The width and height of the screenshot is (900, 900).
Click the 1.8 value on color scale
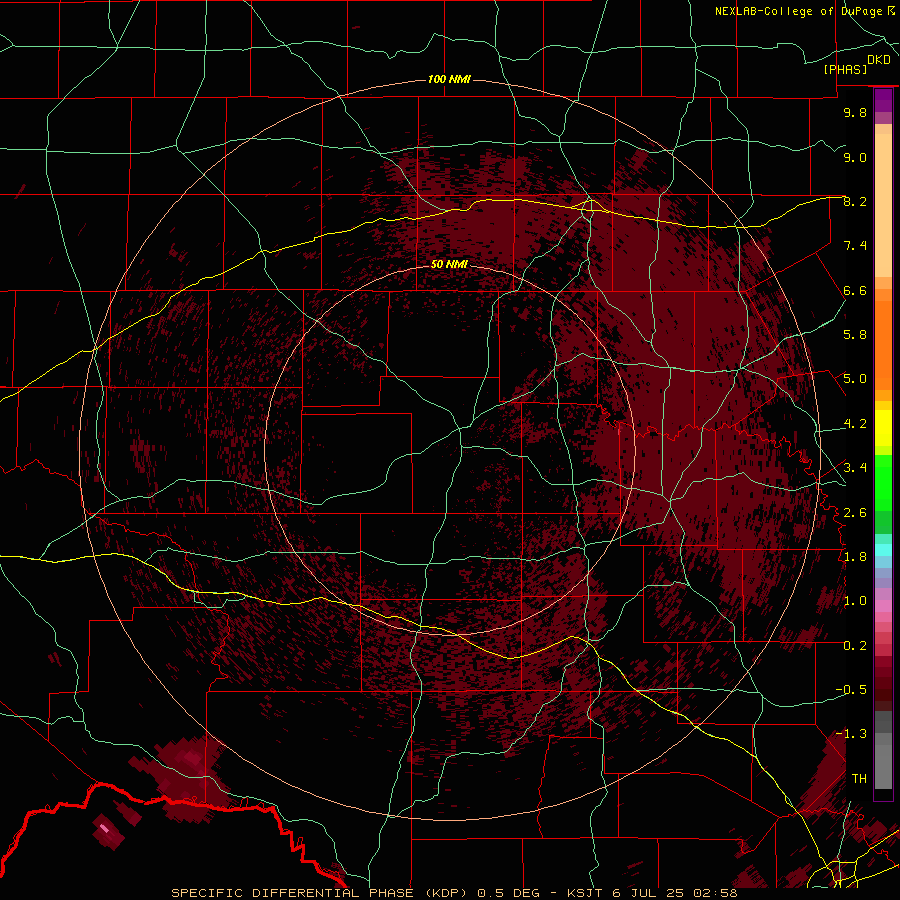point(855,556)
